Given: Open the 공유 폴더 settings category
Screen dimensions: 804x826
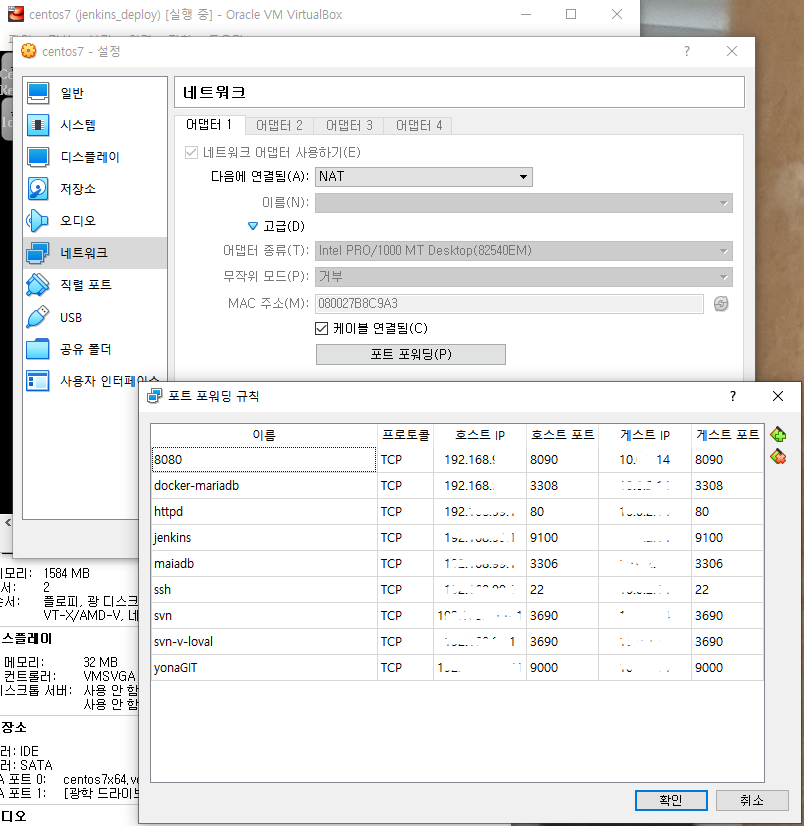Looking at the screenshot, I should click(x=95, y=349).
